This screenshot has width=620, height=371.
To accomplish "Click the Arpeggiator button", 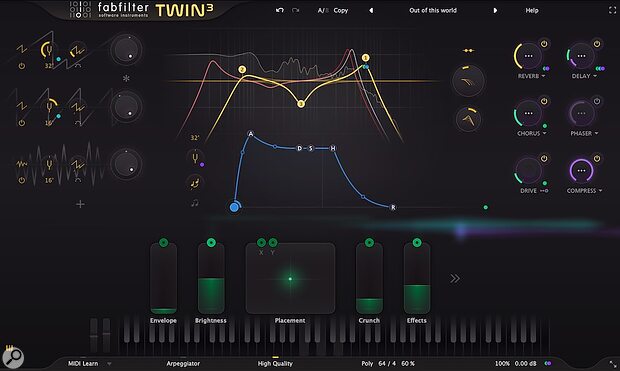I will 183,363.
